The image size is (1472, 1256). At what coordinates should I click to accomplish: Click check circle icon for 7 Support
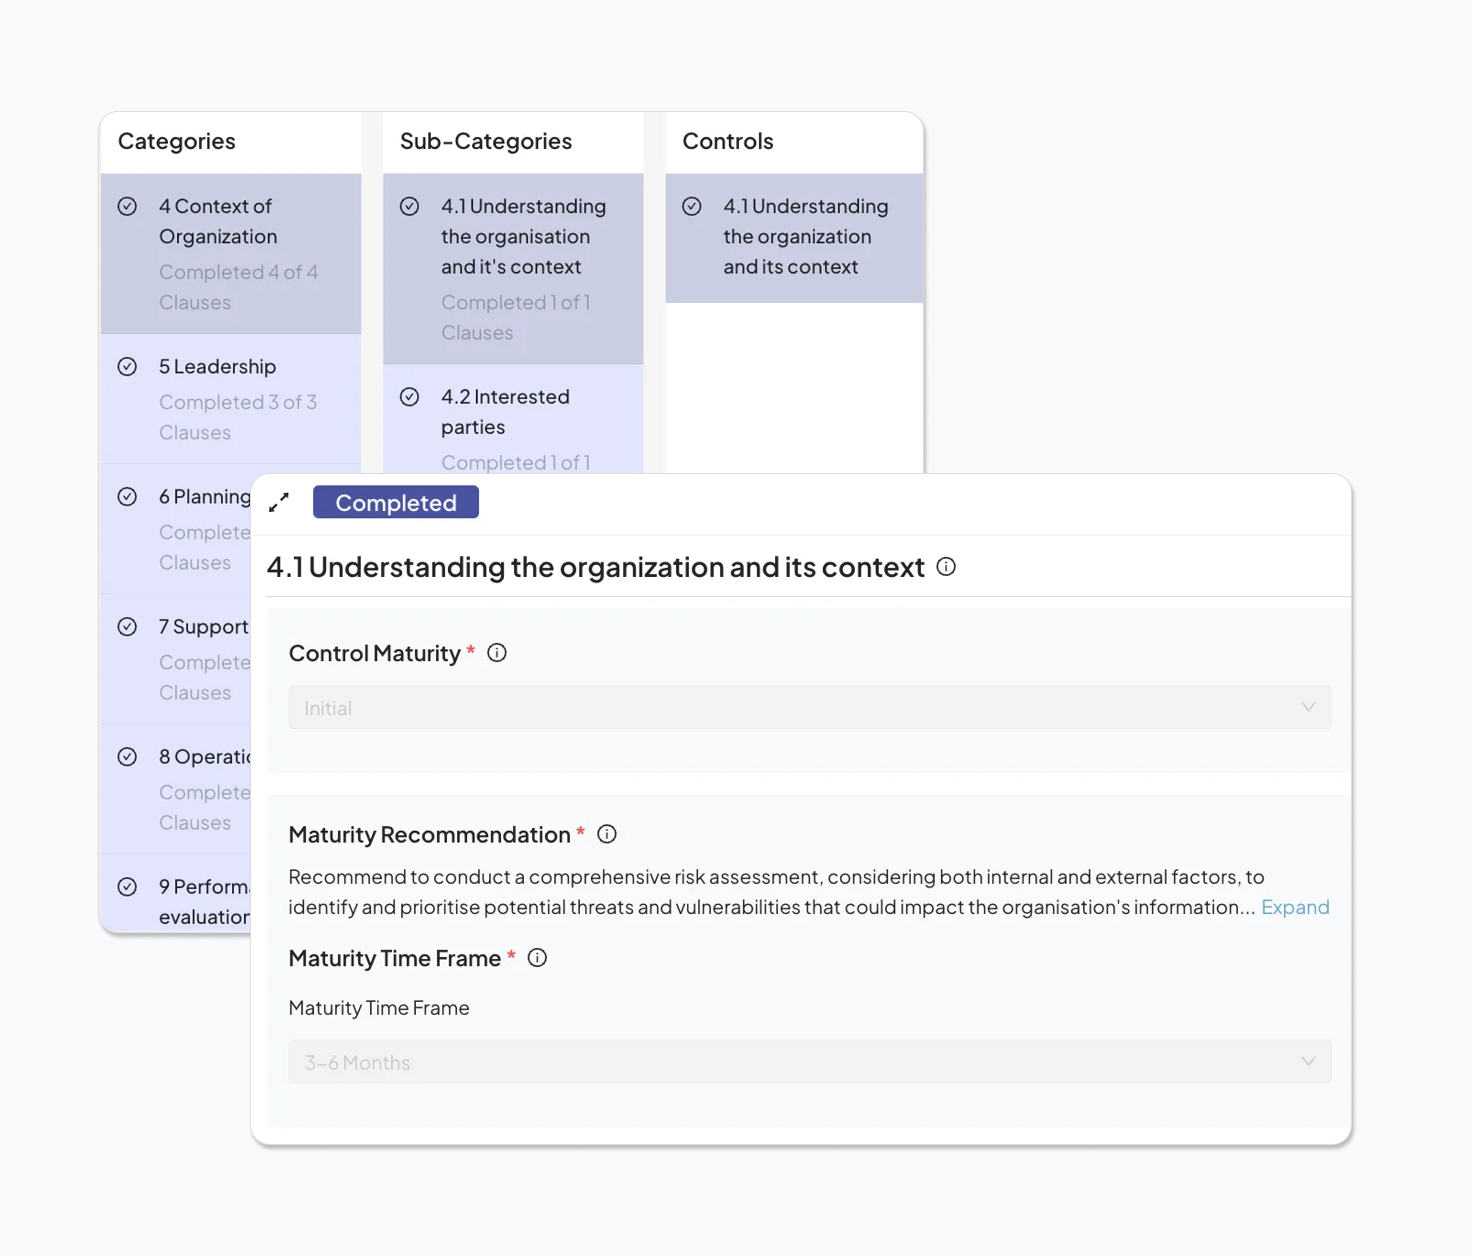[127, 626]
